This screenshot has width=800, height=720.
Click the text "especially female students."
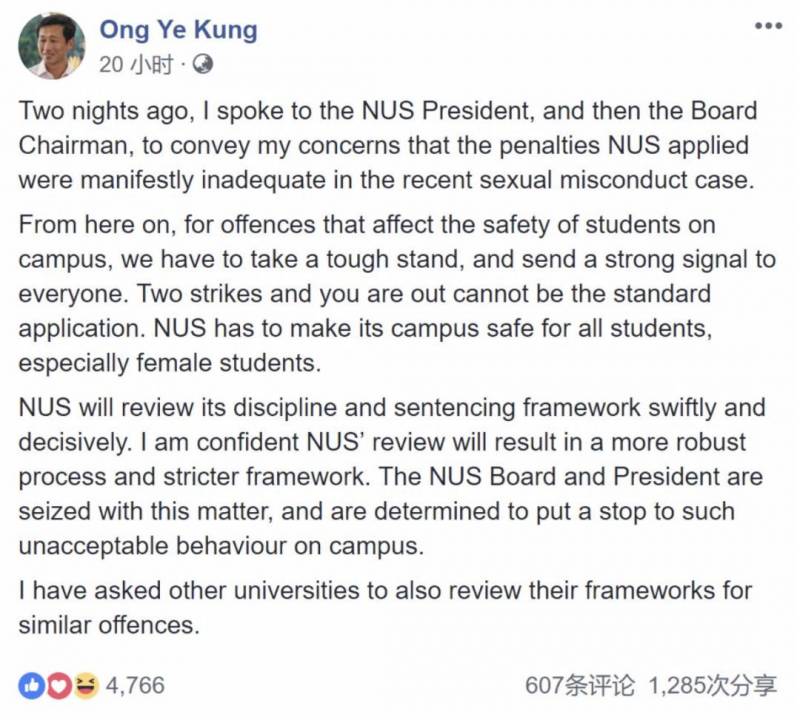(170, 364)
